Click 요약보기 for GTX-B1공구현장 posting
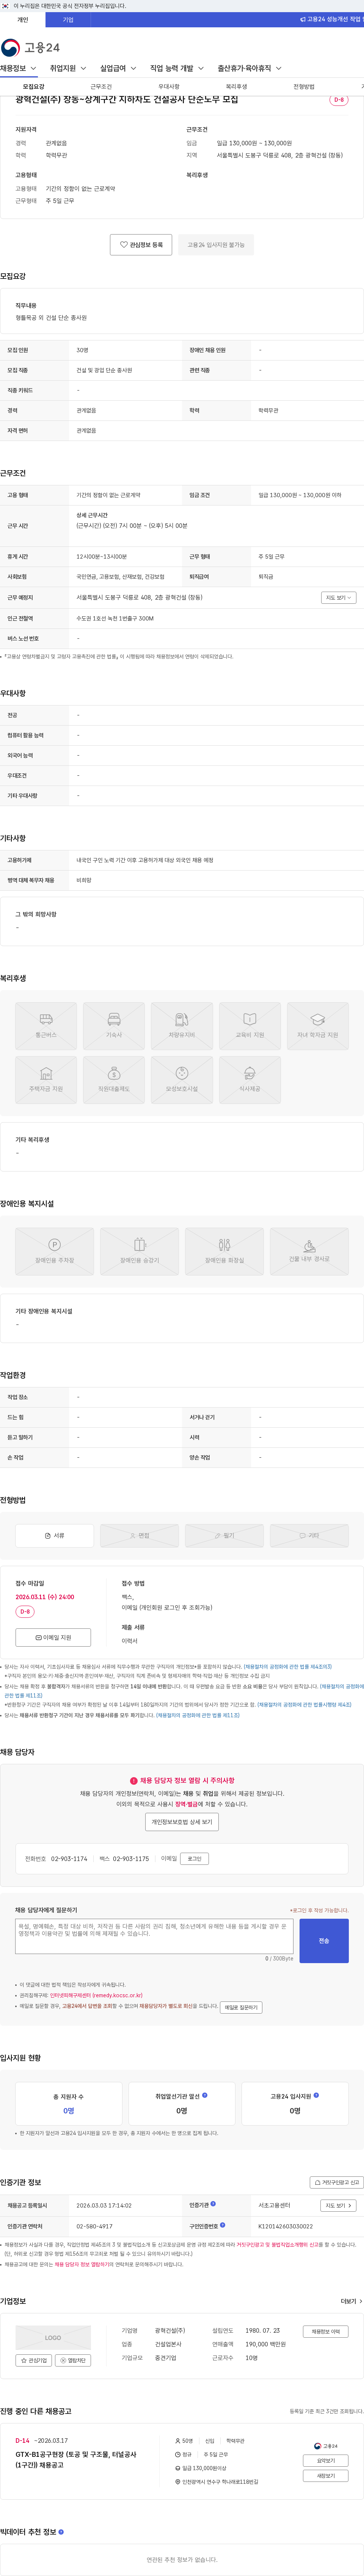 click(326, 2461)
